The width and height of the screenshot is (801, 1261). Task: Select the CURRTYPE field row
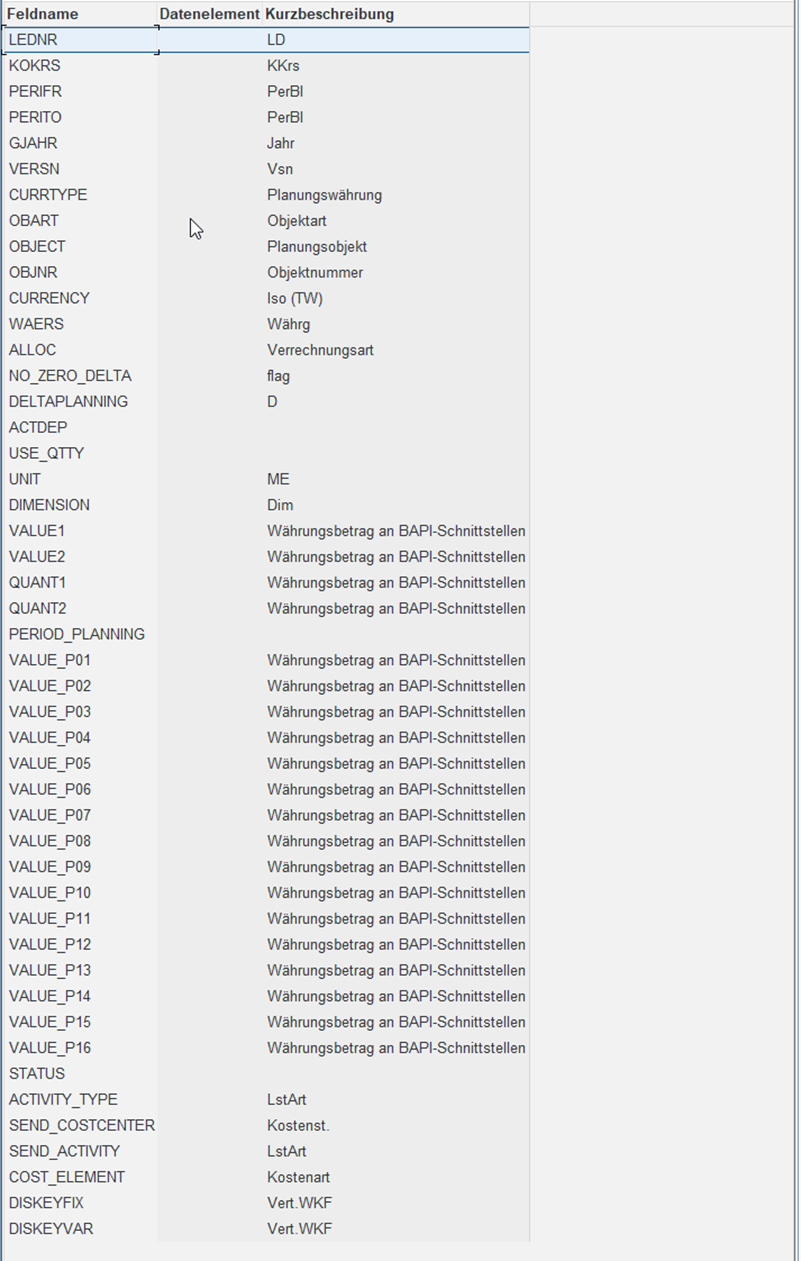coord(266,195)
